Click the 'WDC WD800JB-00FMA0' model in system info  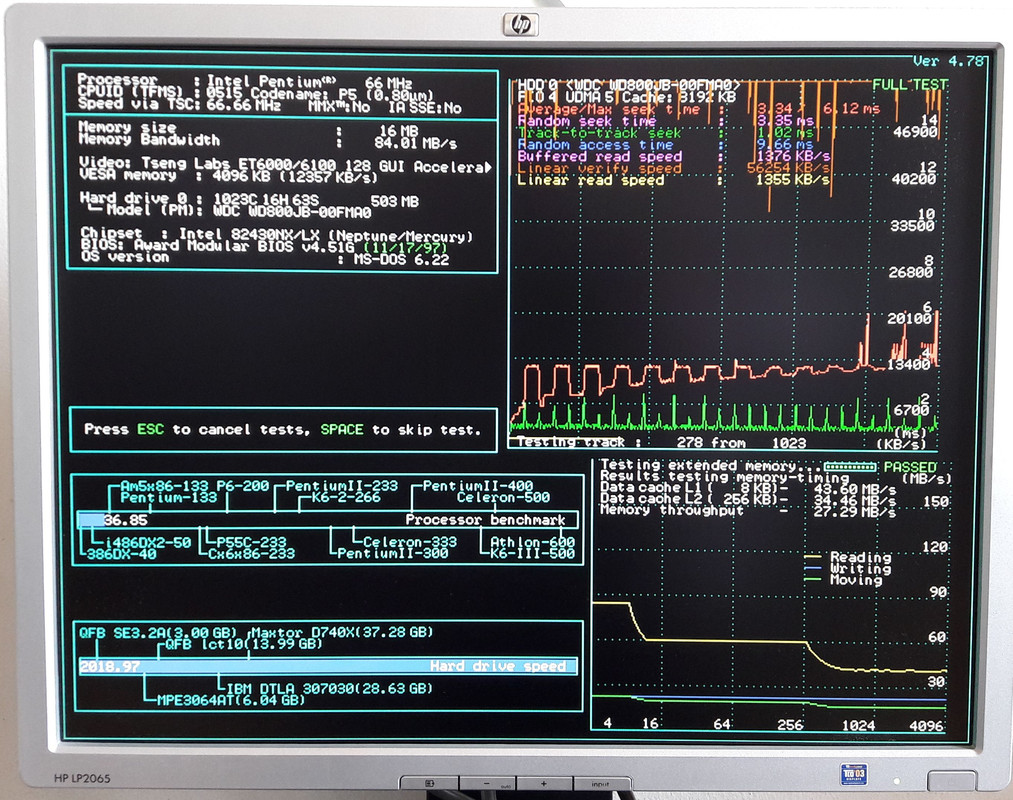click(292, 212)
